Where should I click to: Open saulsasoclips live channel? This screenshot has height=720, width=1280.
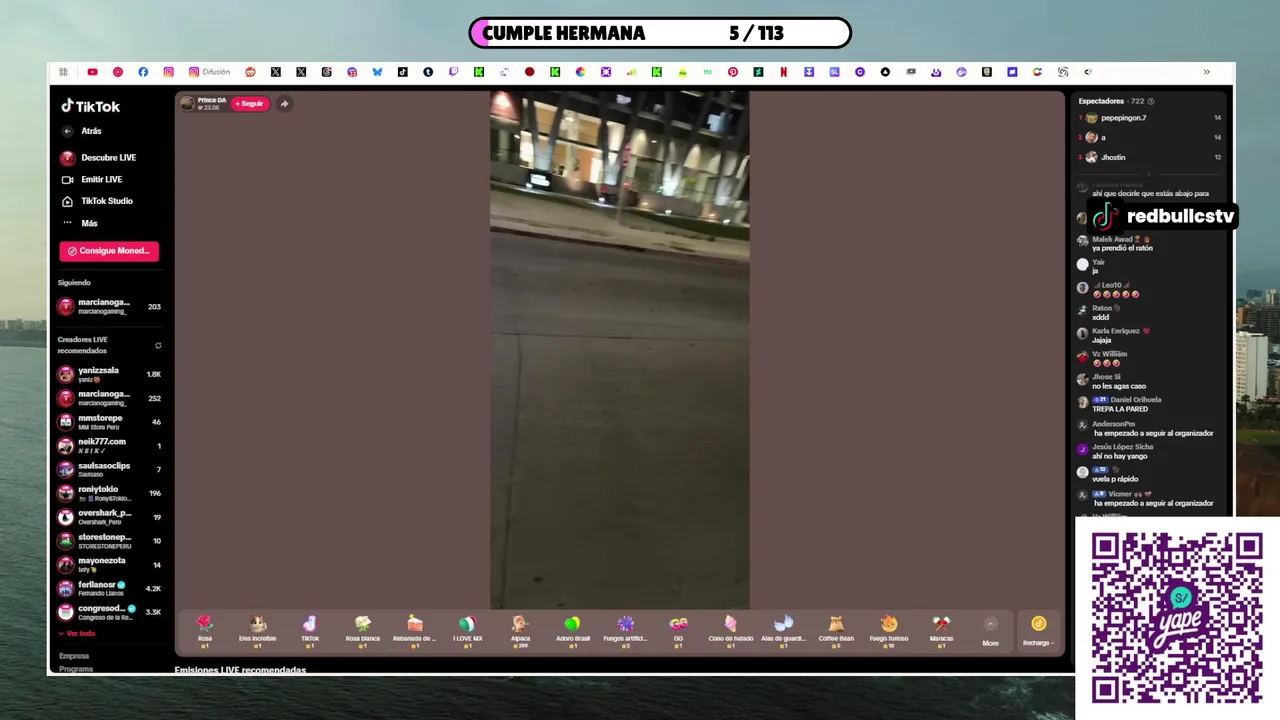tap(110, 470)
